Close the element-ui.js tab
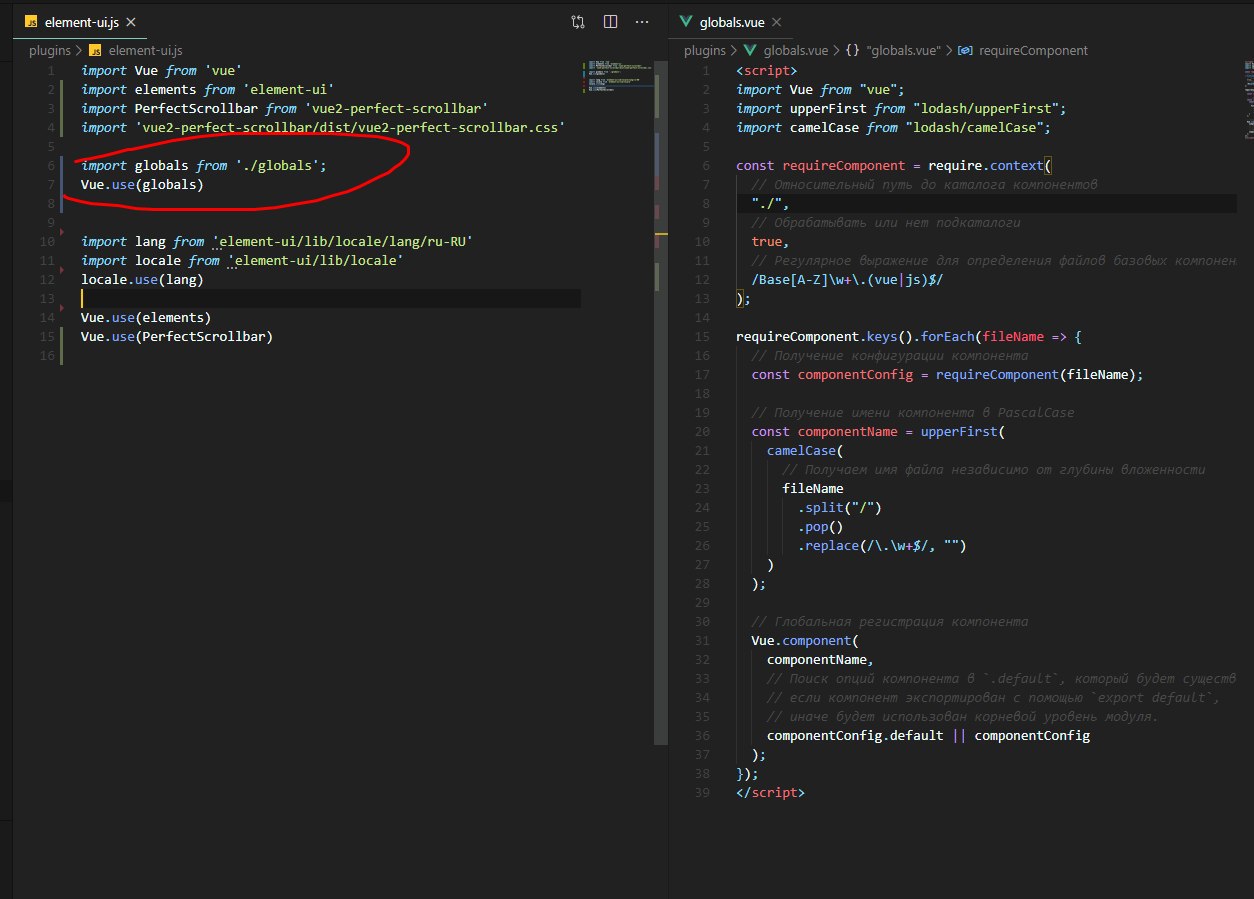The image size is (1254, 899). tap(133, 21)
